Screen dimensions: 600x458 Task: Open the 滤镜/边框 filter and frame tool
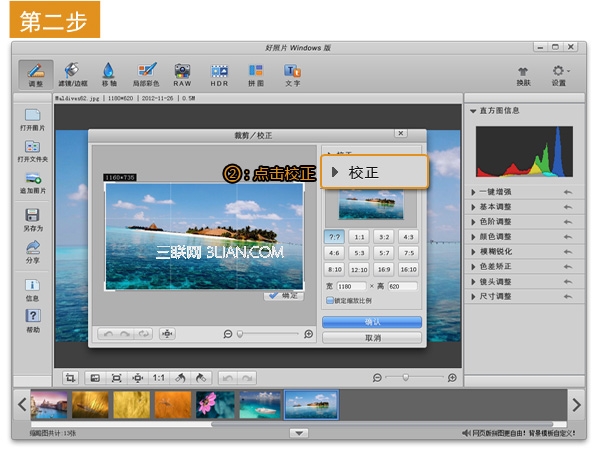tap(73, 74)
